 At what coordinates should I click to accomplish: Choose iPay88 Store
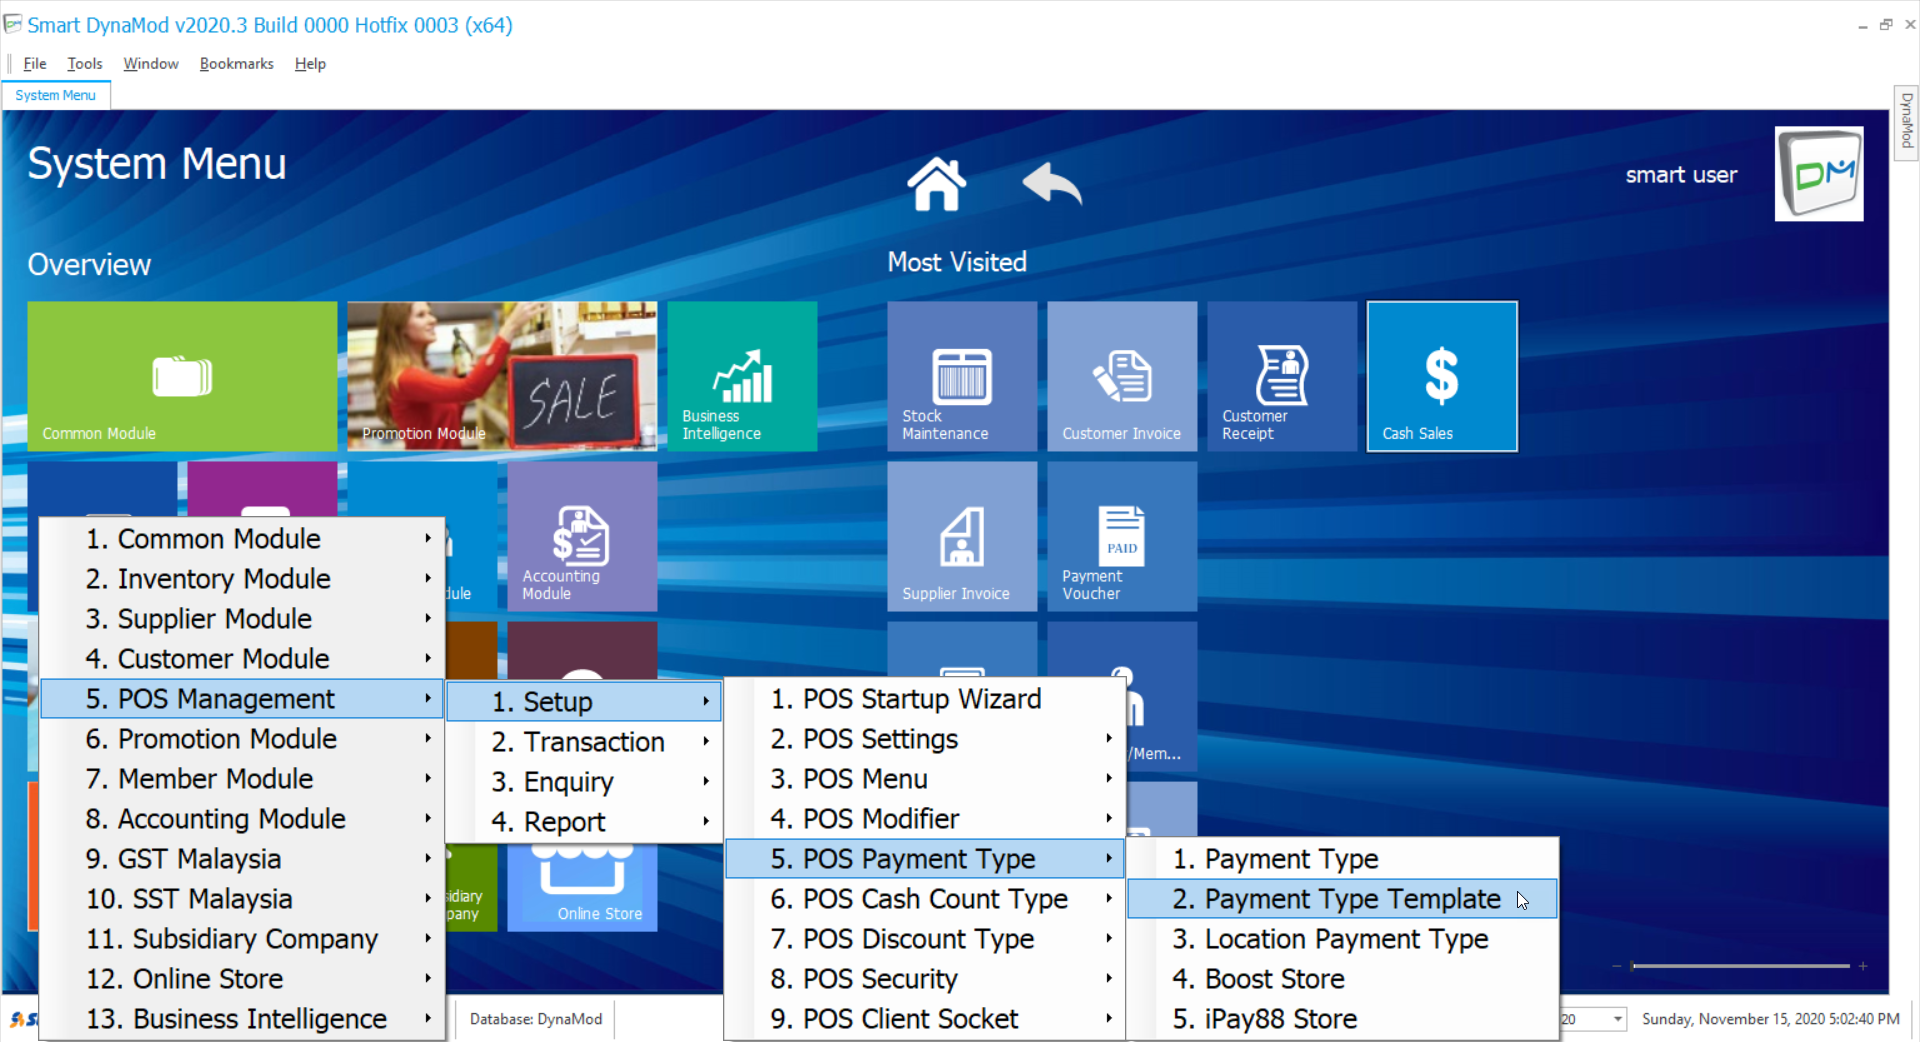[x=1343, y=1018]
